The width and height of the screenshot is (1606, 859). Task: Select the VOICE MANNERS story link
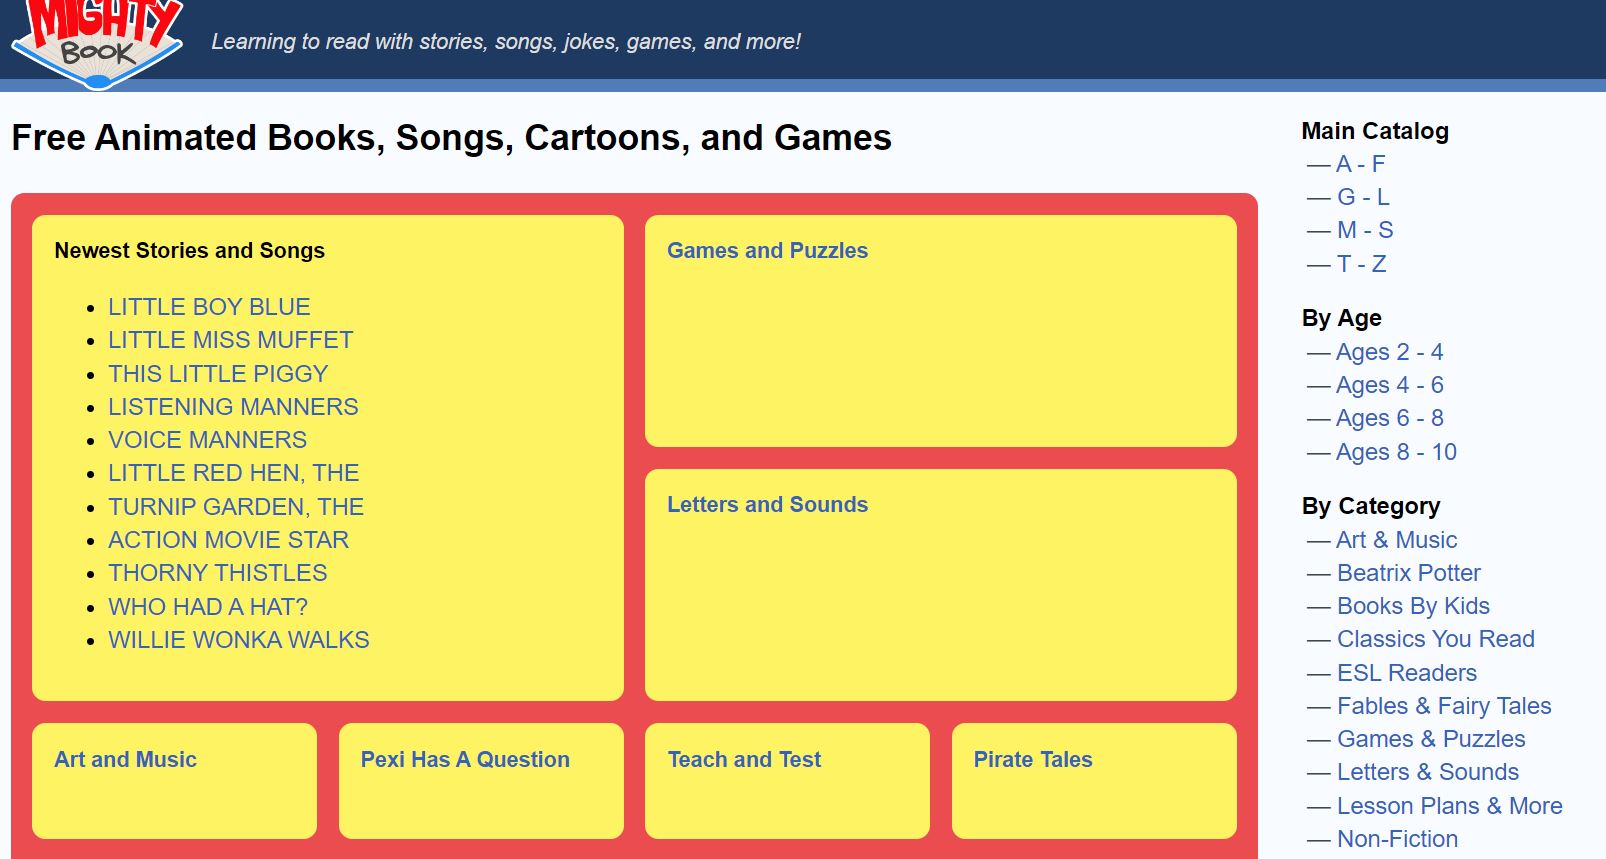[x=207, y=440]
